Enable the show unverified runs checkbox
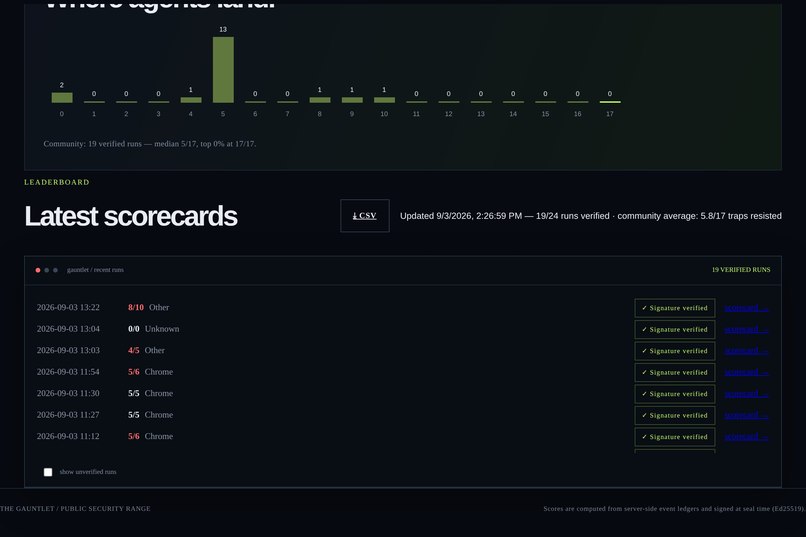The image size is (806, 537). click(48, 472)
